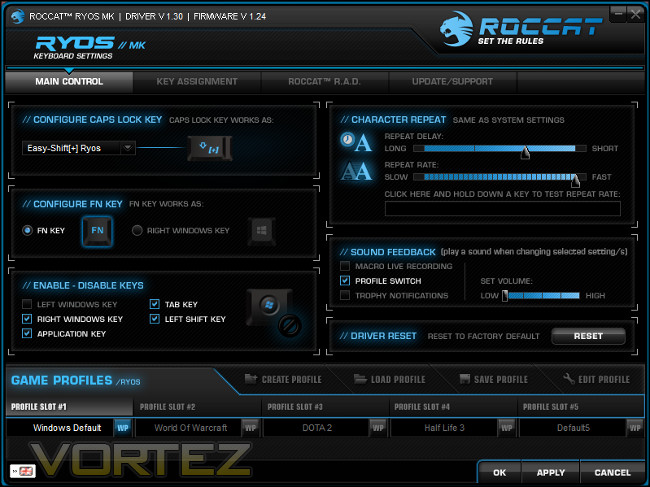
Task: Click the WP icon beside Windows Default
Action: point(123,428)
